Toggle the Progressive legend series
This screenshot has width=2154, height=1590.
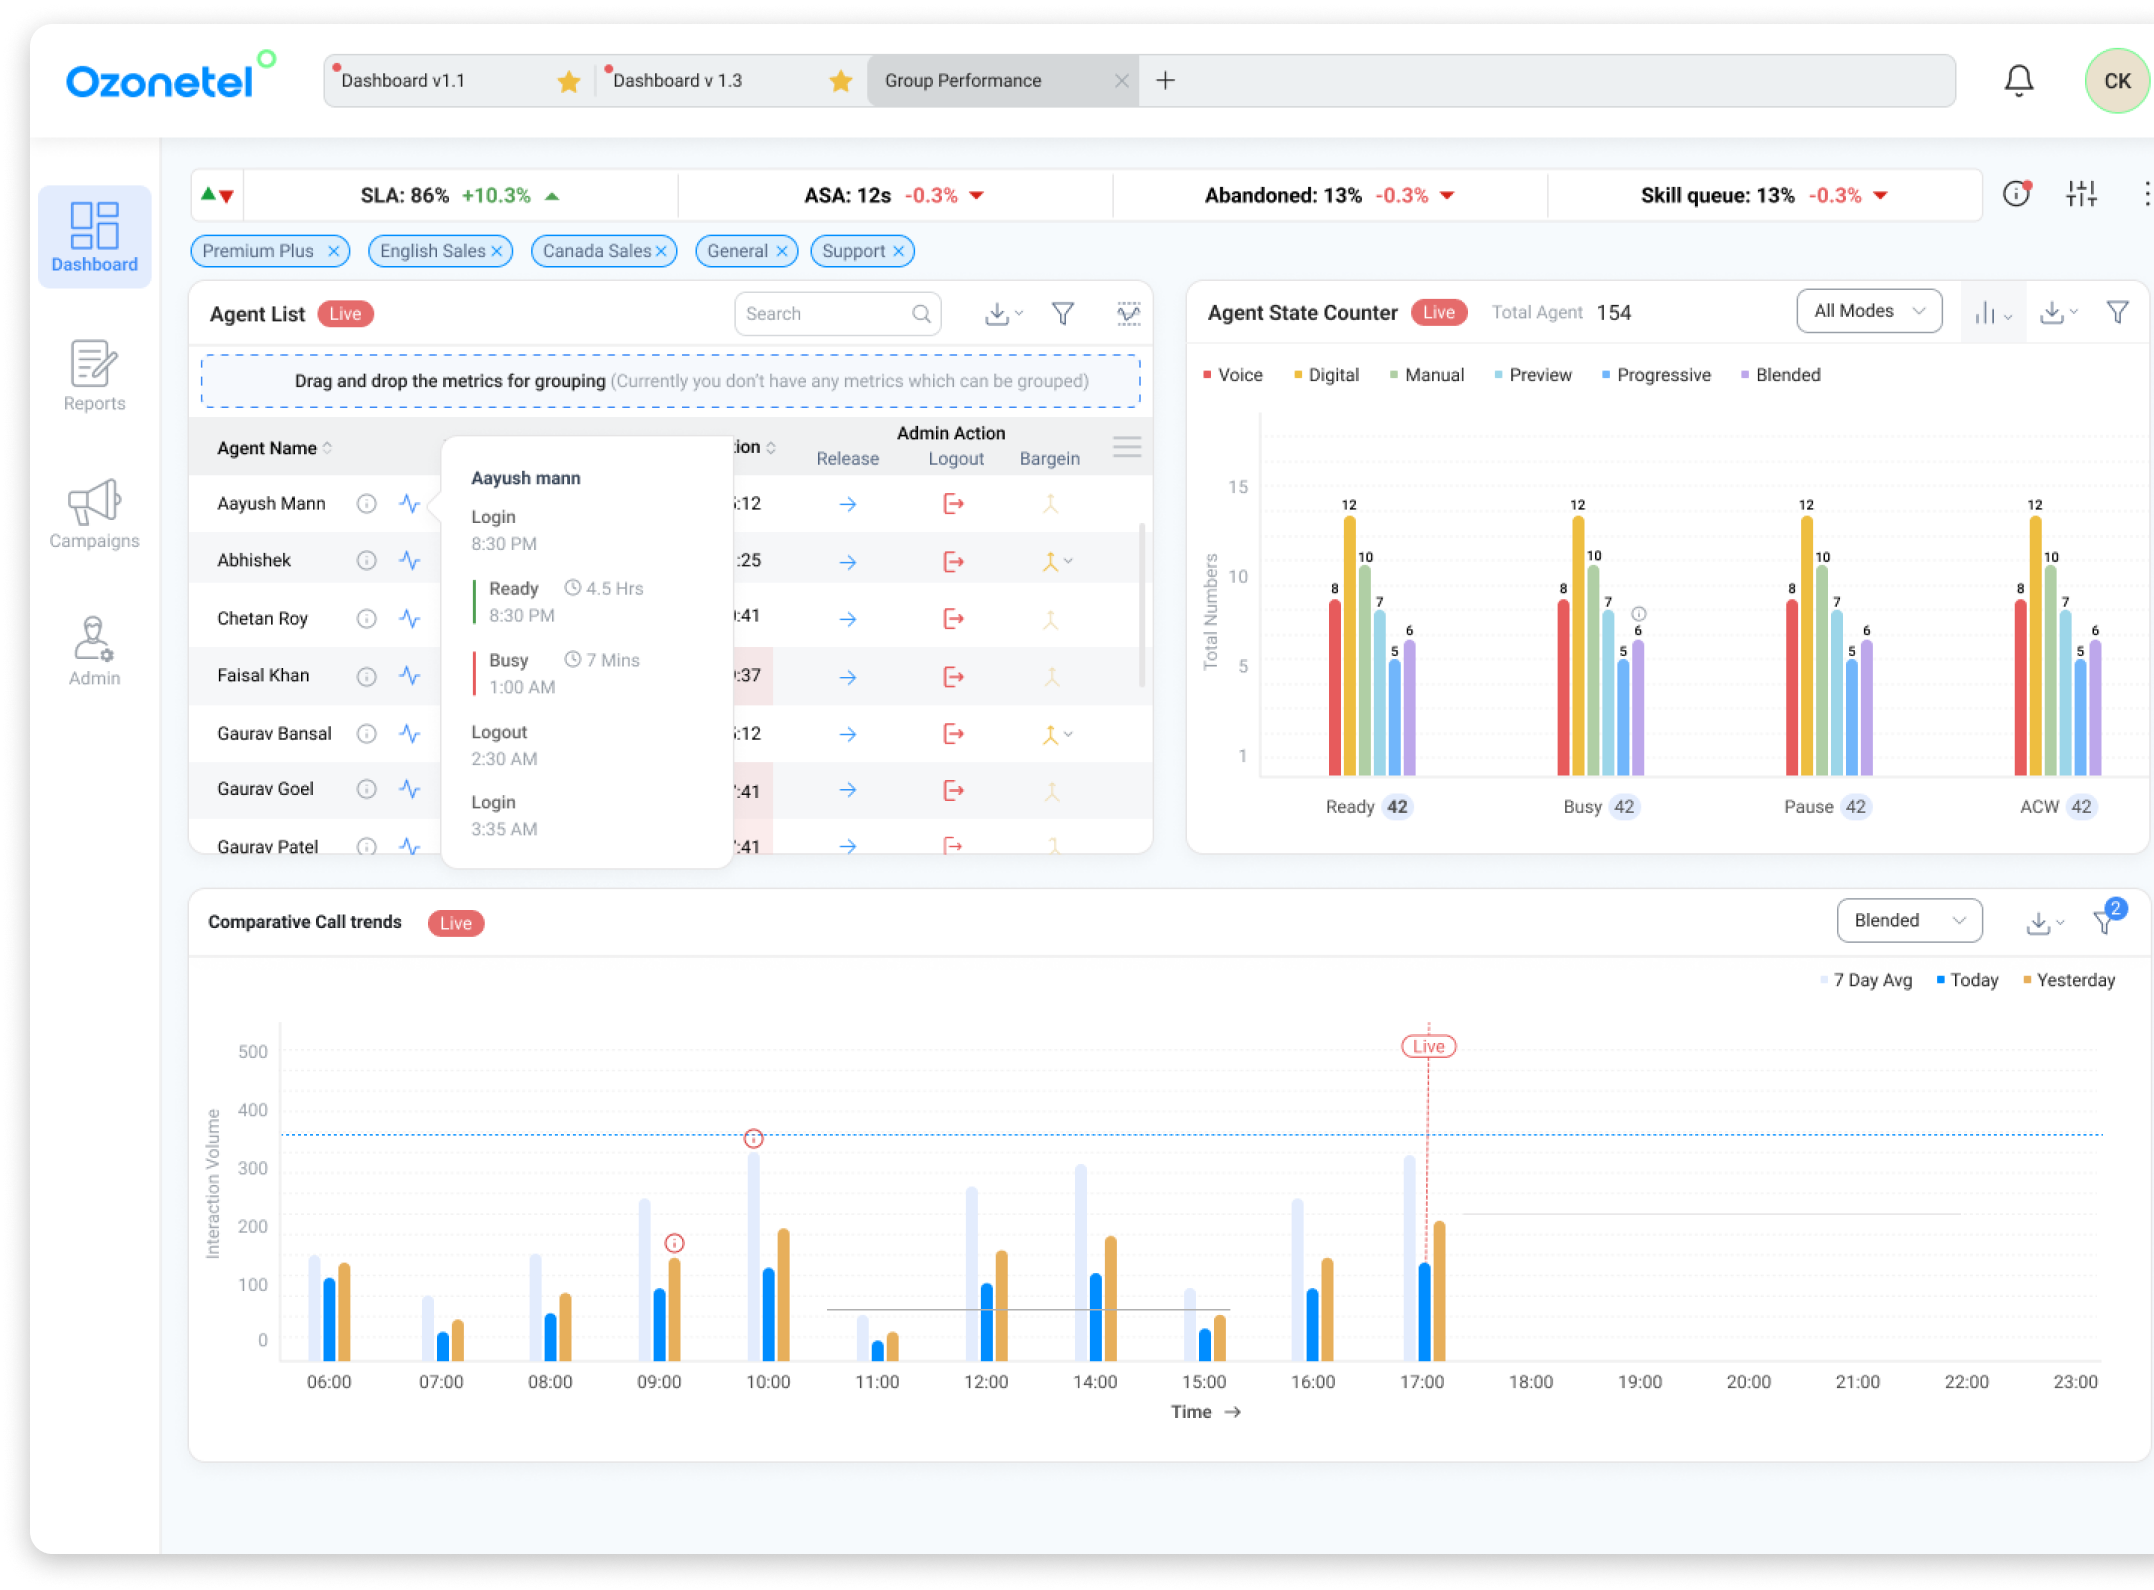coord(1656,375)
